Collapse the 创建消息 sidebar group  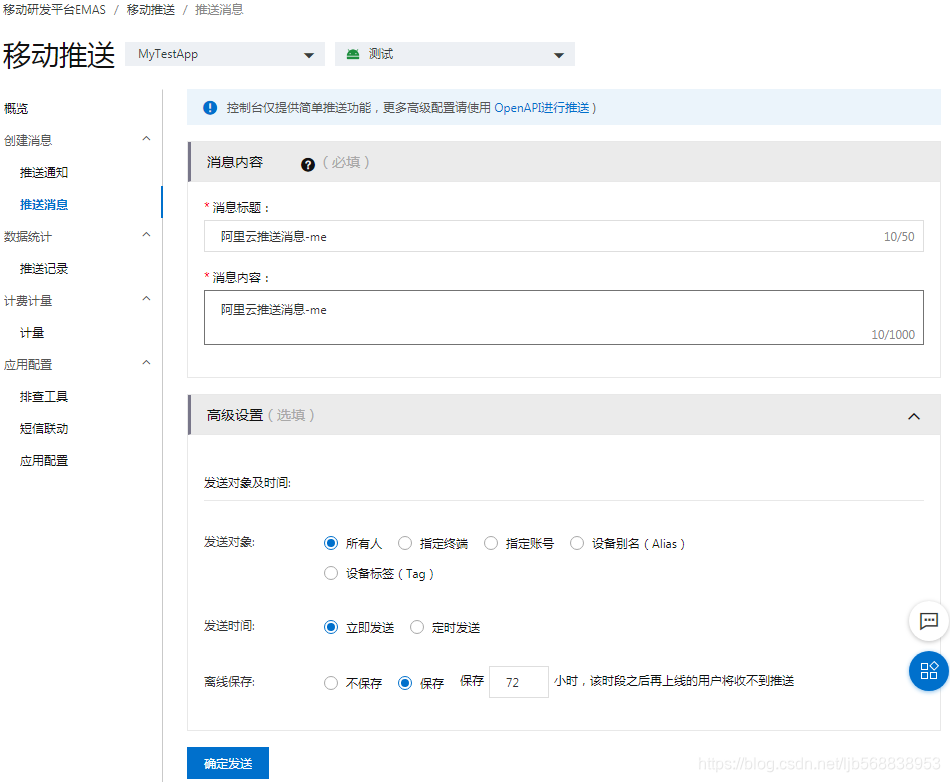pos(146,139)
